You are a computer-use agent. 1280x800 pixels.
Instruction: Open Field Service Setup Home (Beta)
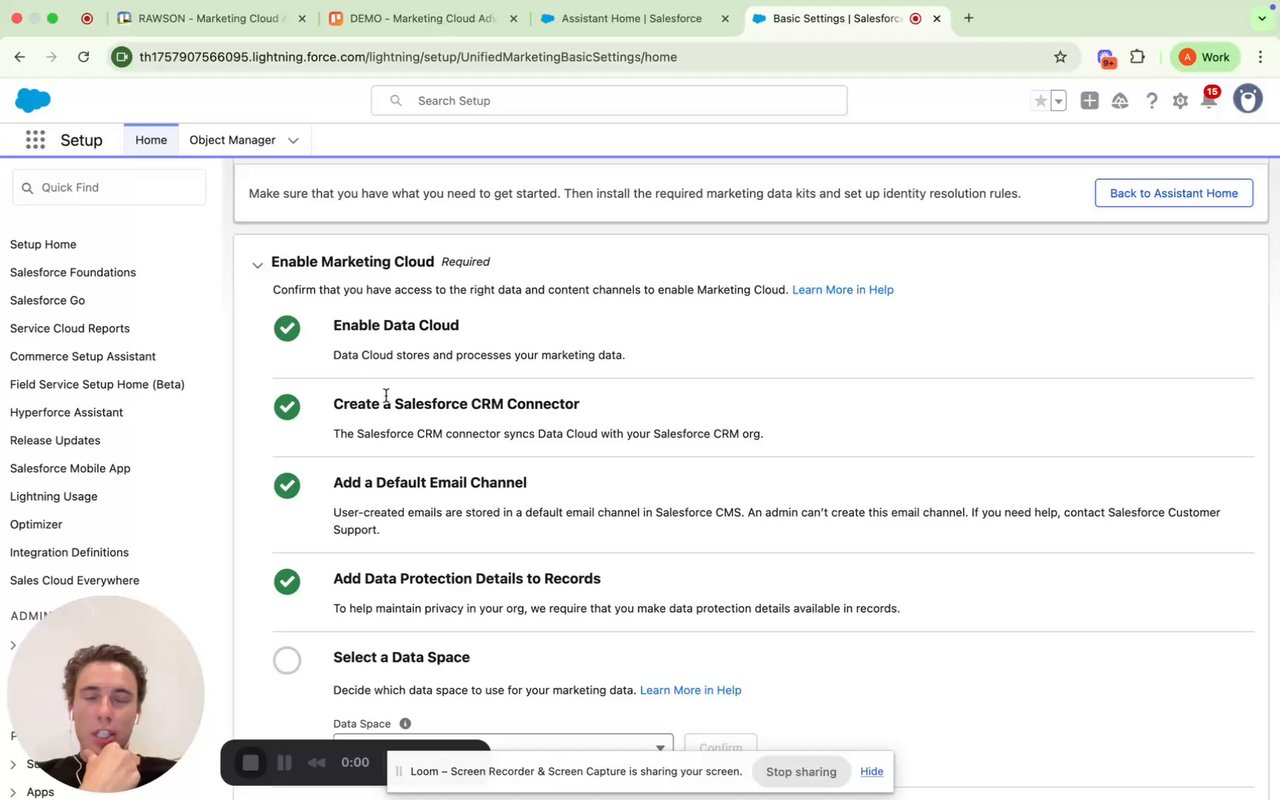coord(97,384)
